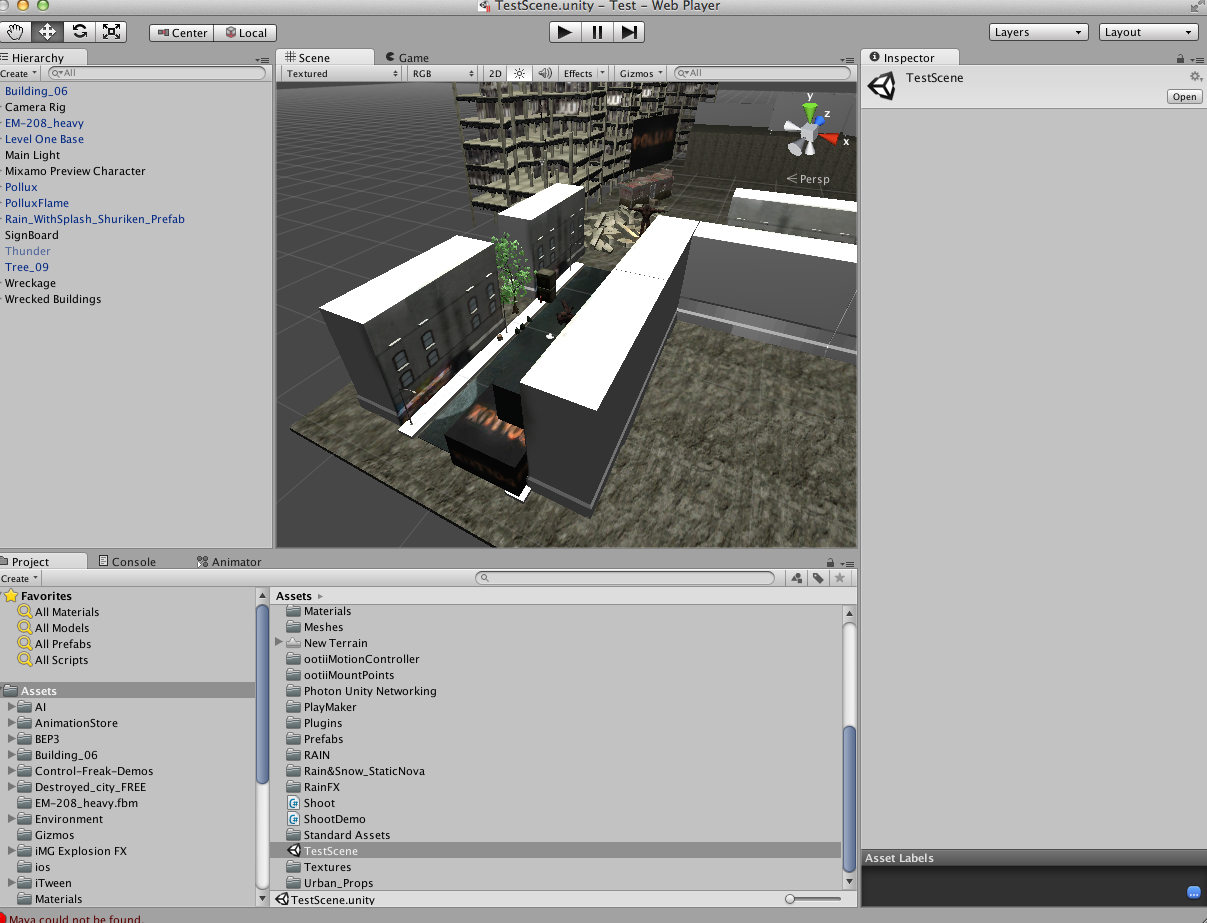Toggle Center pivot mode button
The height and width of the screenshot is (923, 1207).
pos(182,33)
